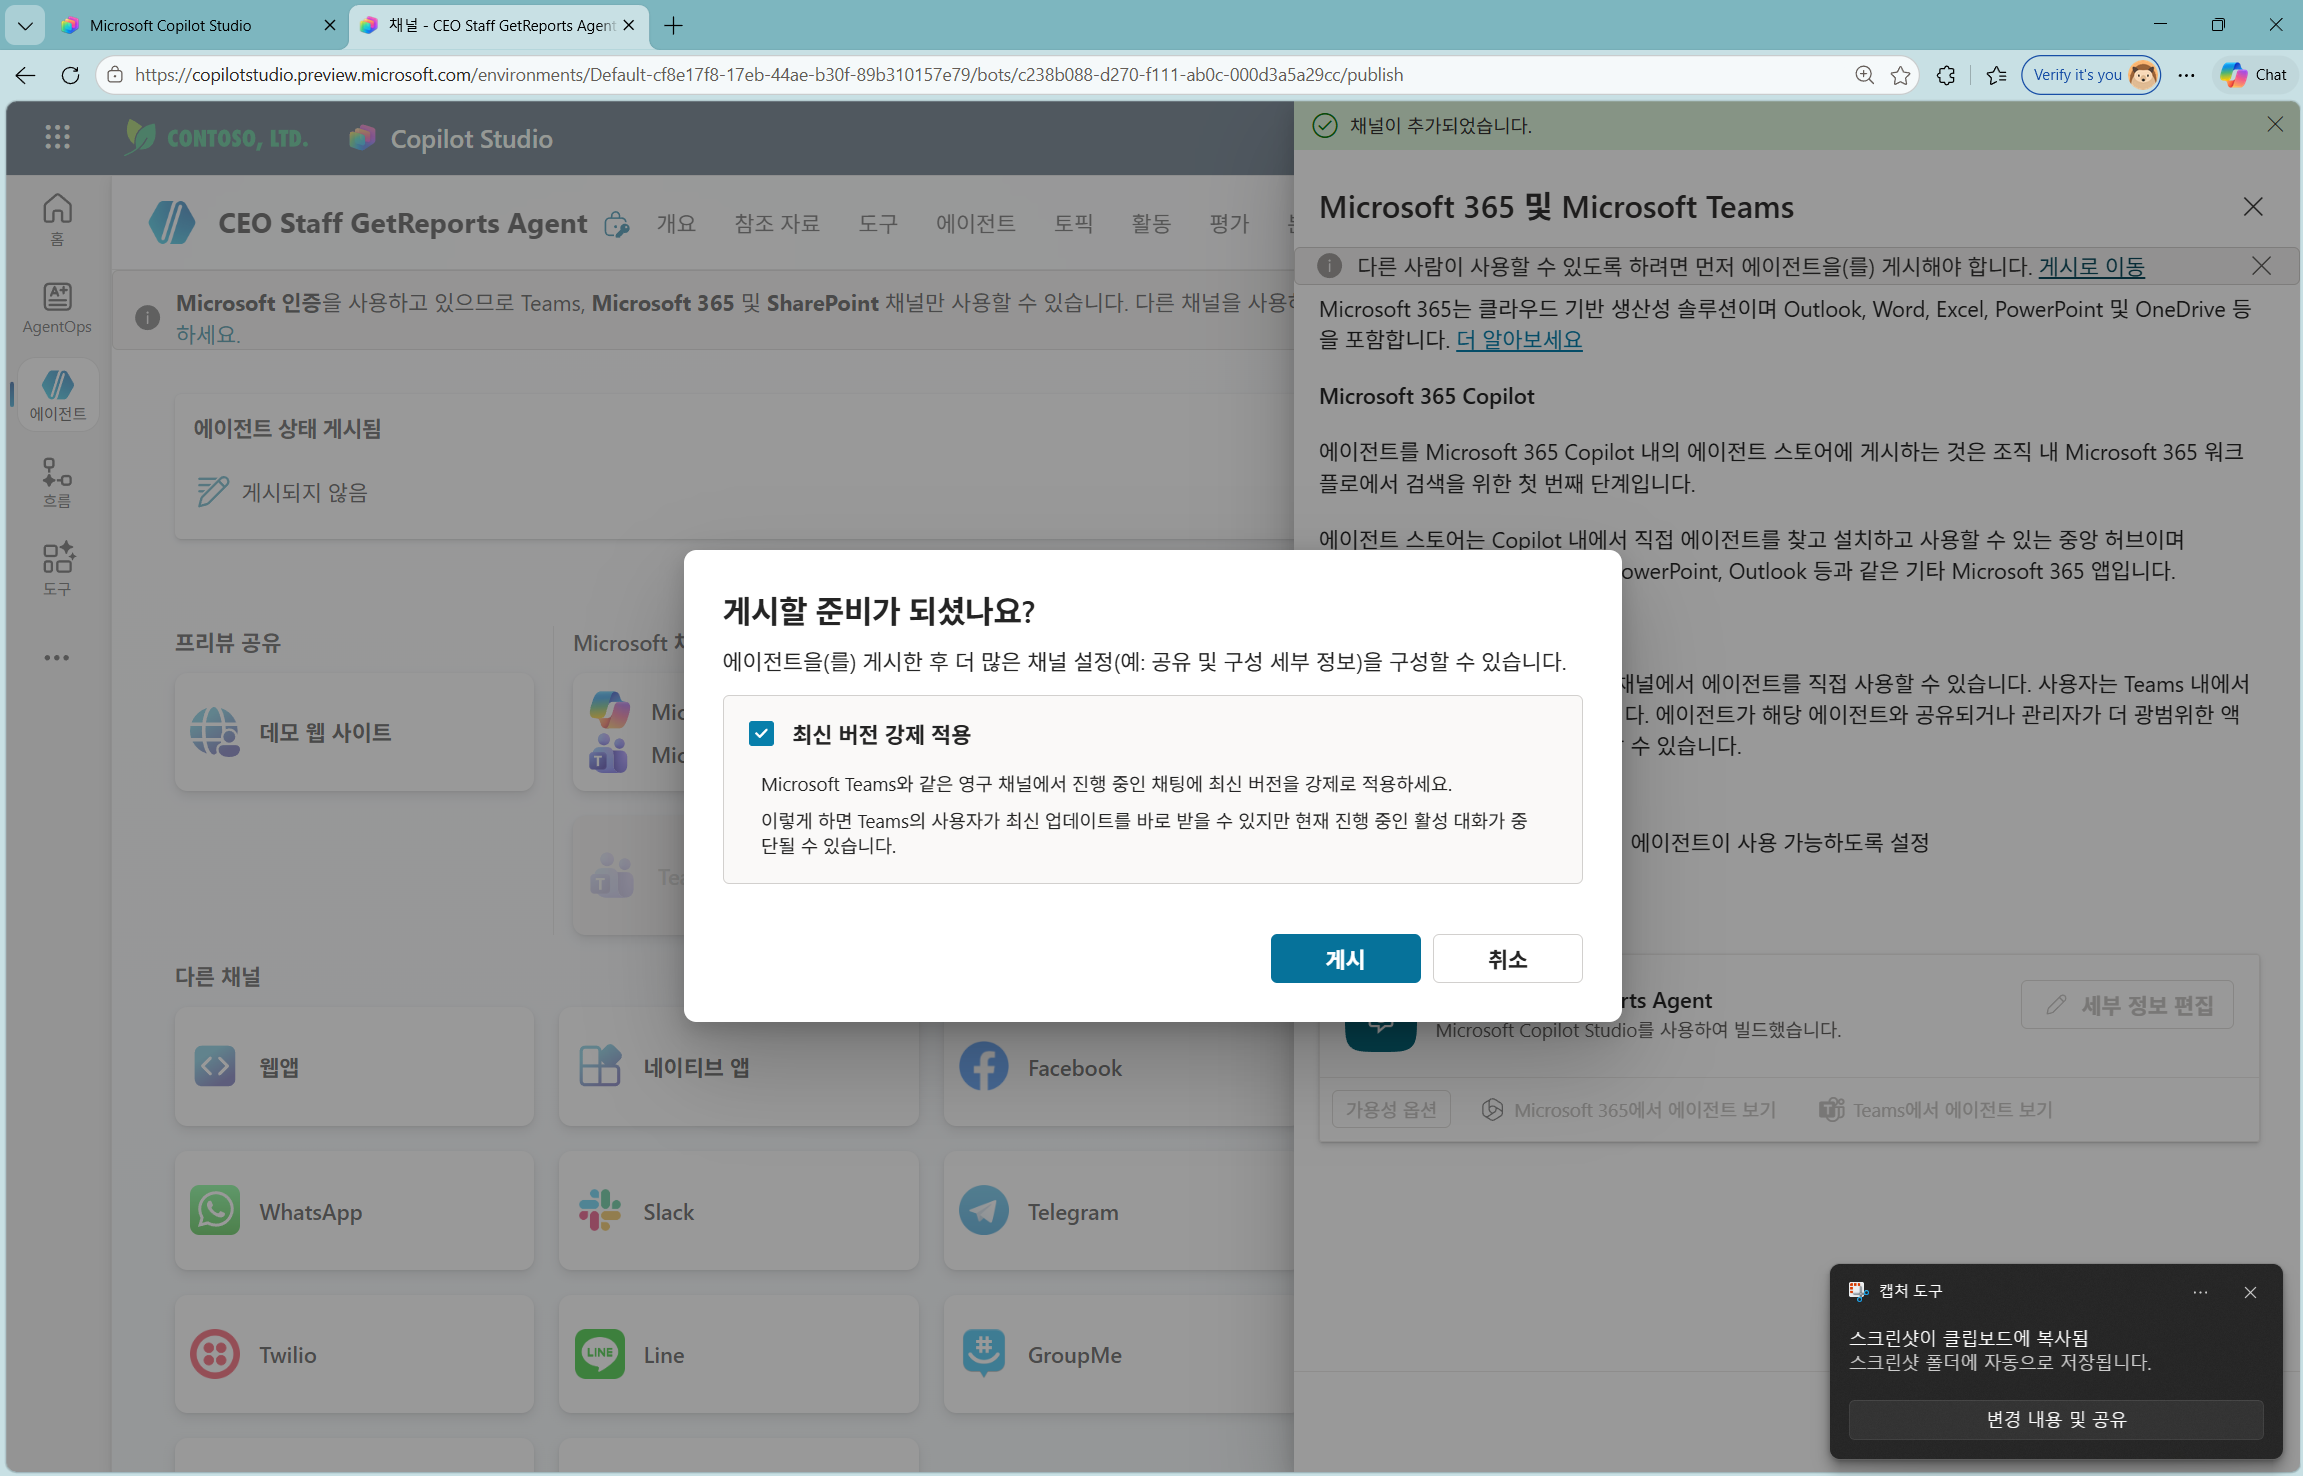Switch to the 개요 tab
This screenshot has height=1476, width=2303.
click(x=676, y=223)
